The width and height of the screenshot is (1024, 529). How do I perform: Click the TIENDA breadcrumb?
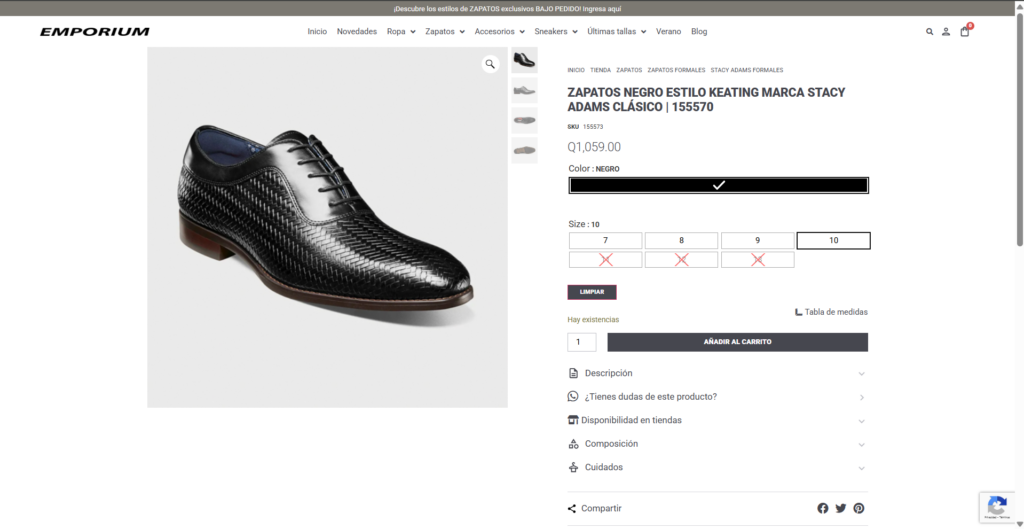[601, 70]
